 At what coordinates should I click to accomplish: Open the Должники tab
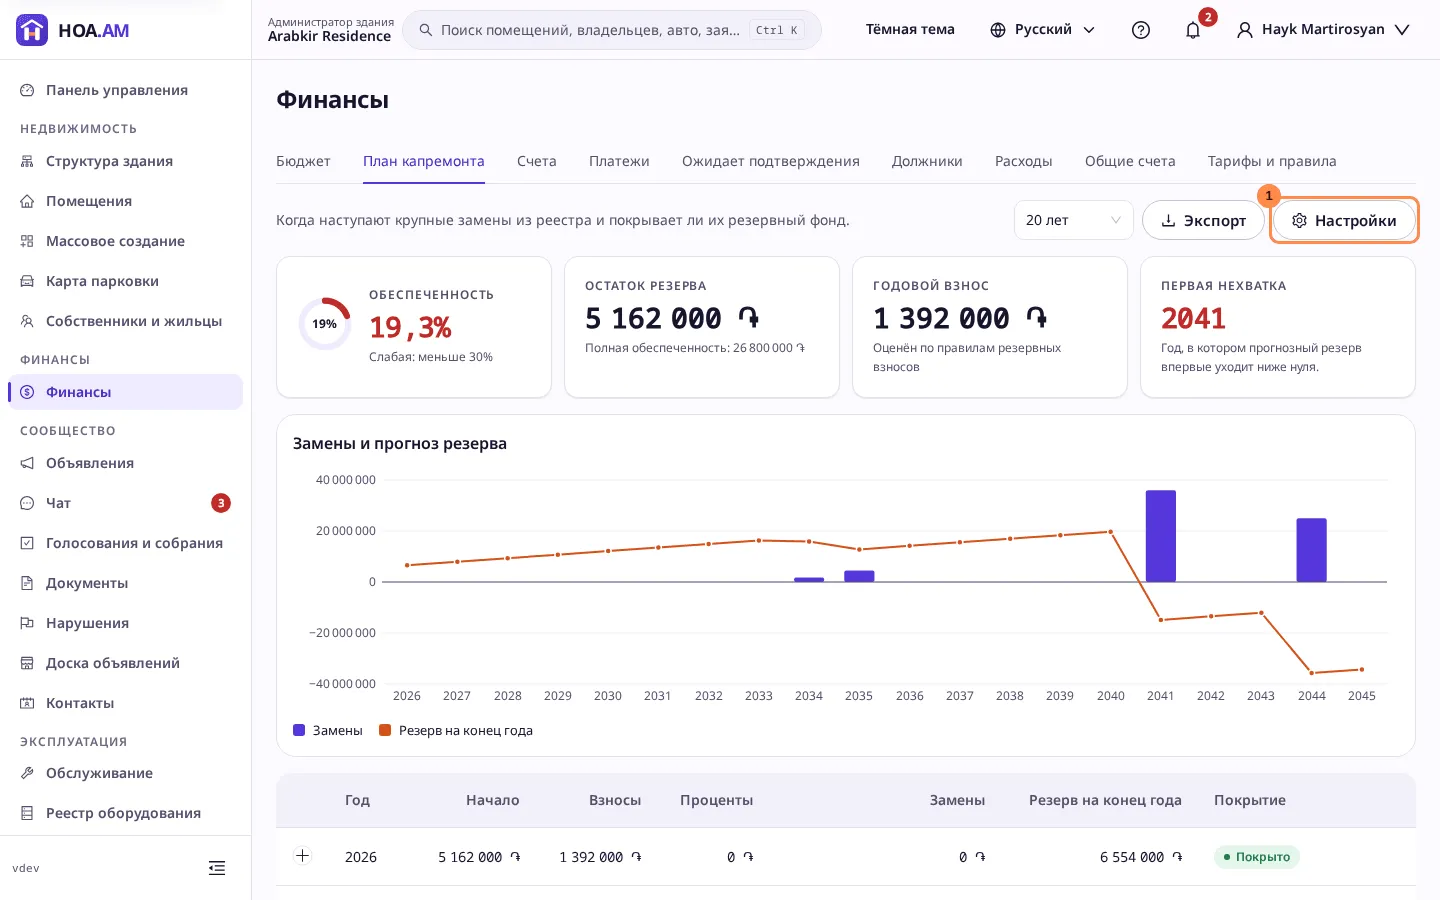[927, 161]
